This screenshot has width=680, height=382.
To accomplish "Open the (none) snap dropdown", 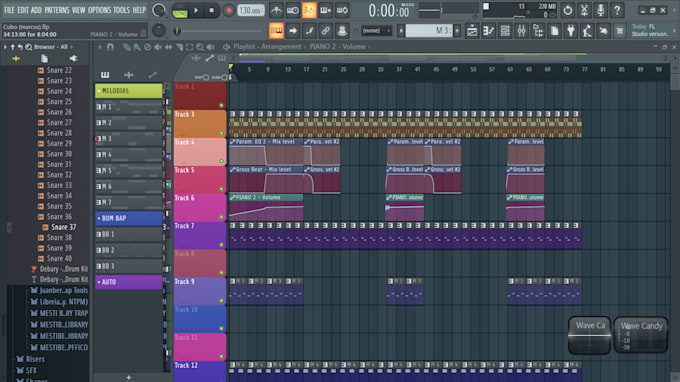I will click(376, 31).
